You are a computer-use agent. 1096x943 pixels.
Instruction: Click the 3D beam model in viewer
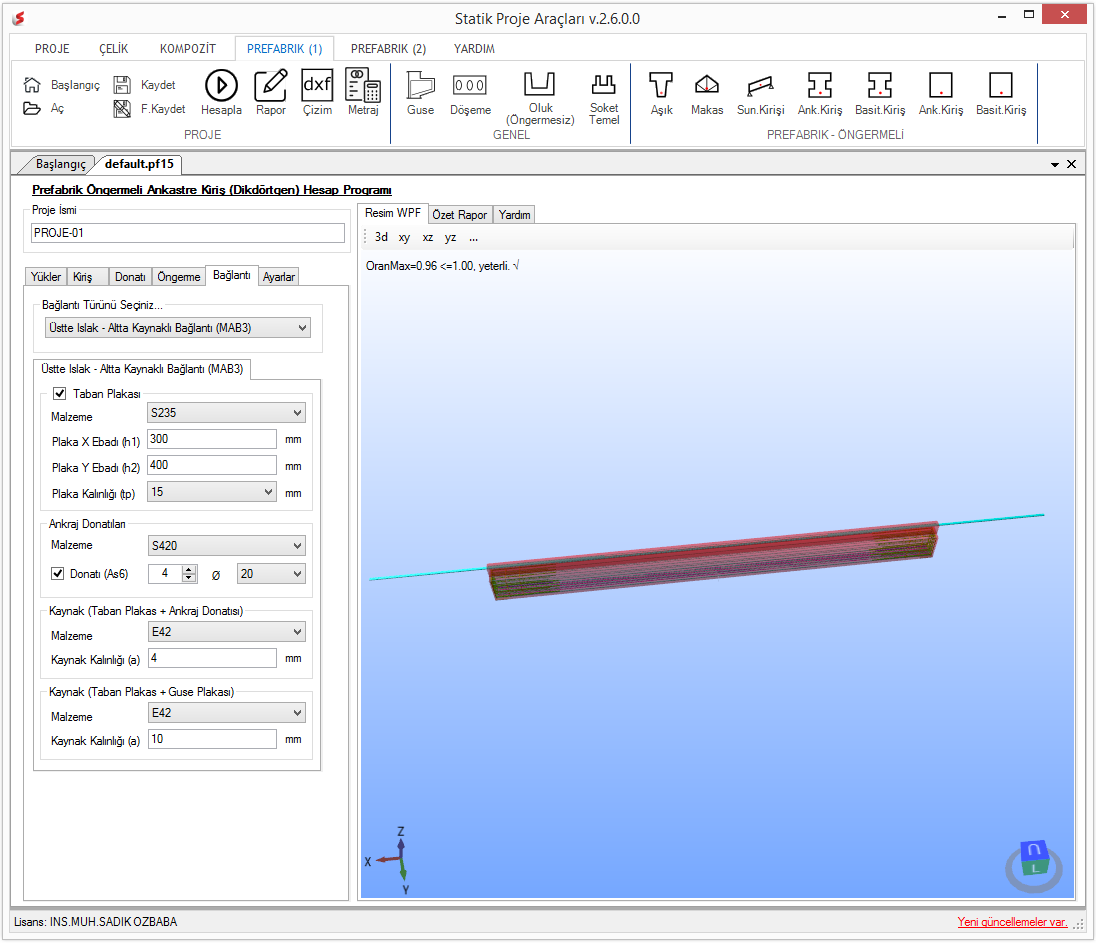[x=712, y=559]
